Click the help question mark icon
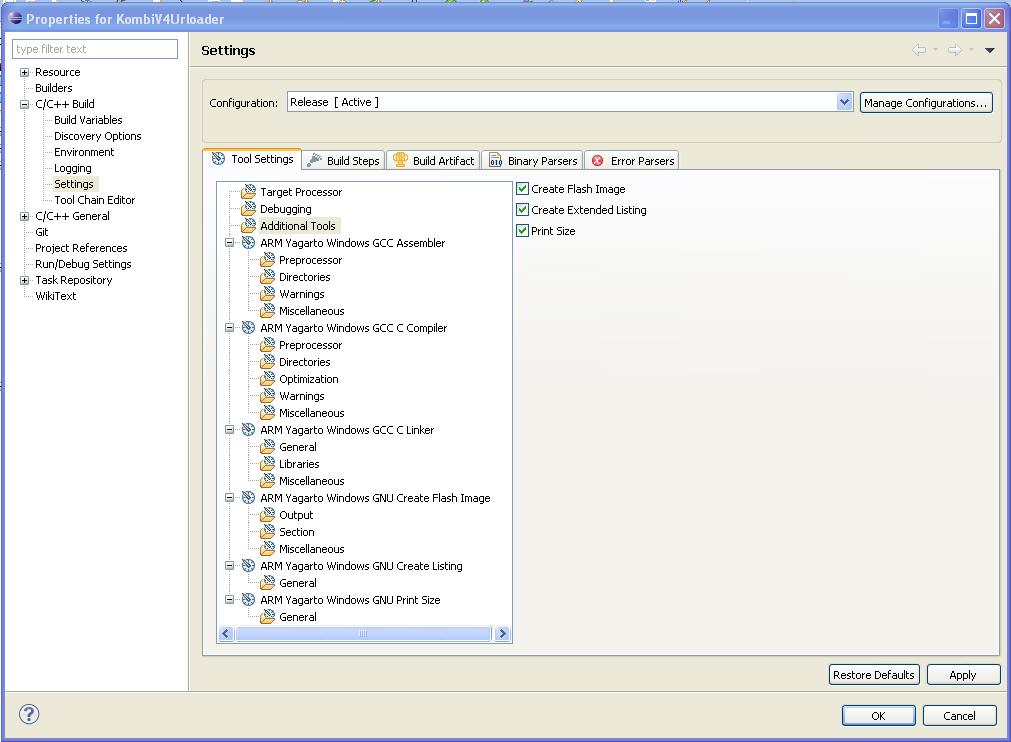This screenshot has height=742, width=1011. (30, 714)
